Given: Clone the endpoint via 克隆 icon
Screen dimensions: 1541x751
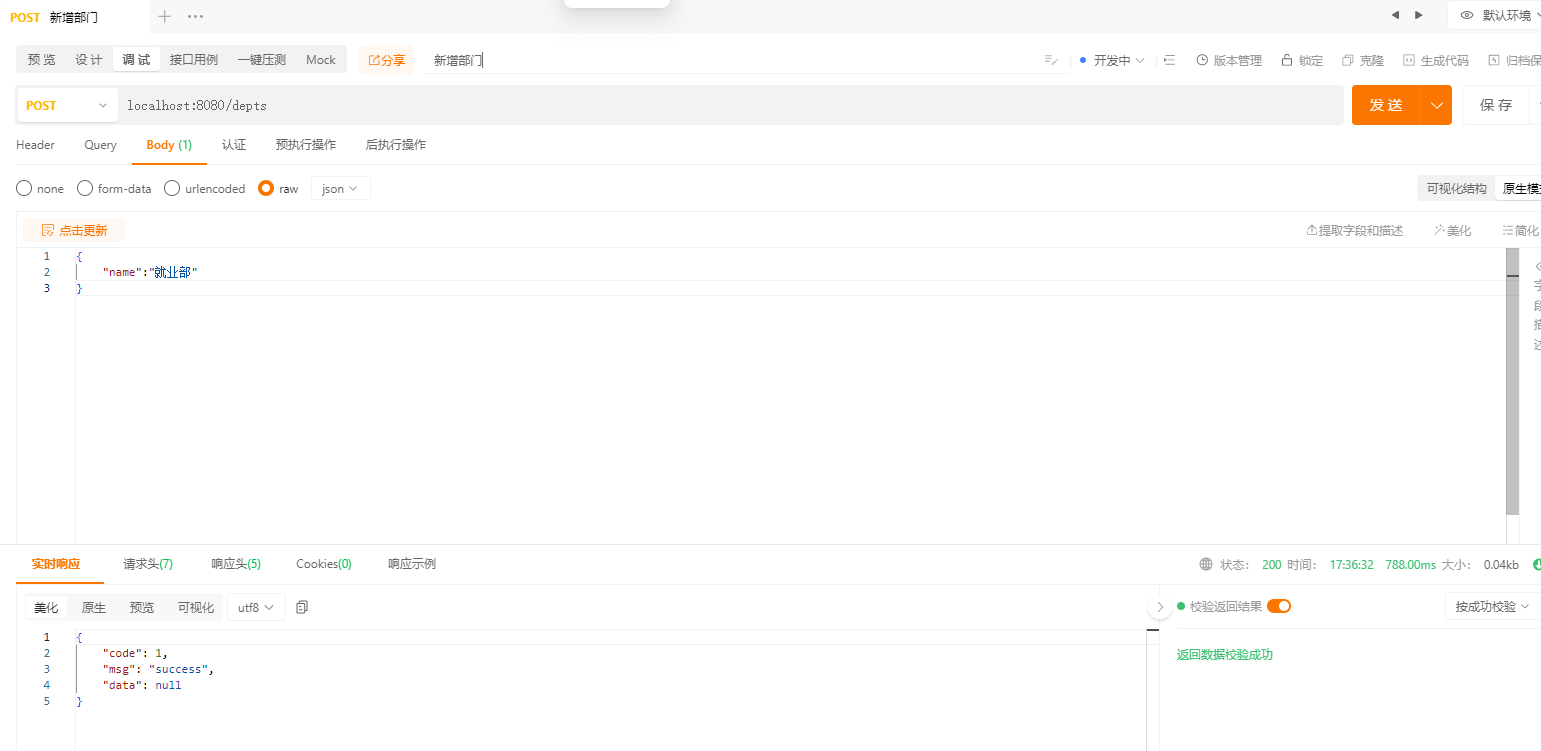Looking at the screenshot, I should click(x=1362, y=59).
